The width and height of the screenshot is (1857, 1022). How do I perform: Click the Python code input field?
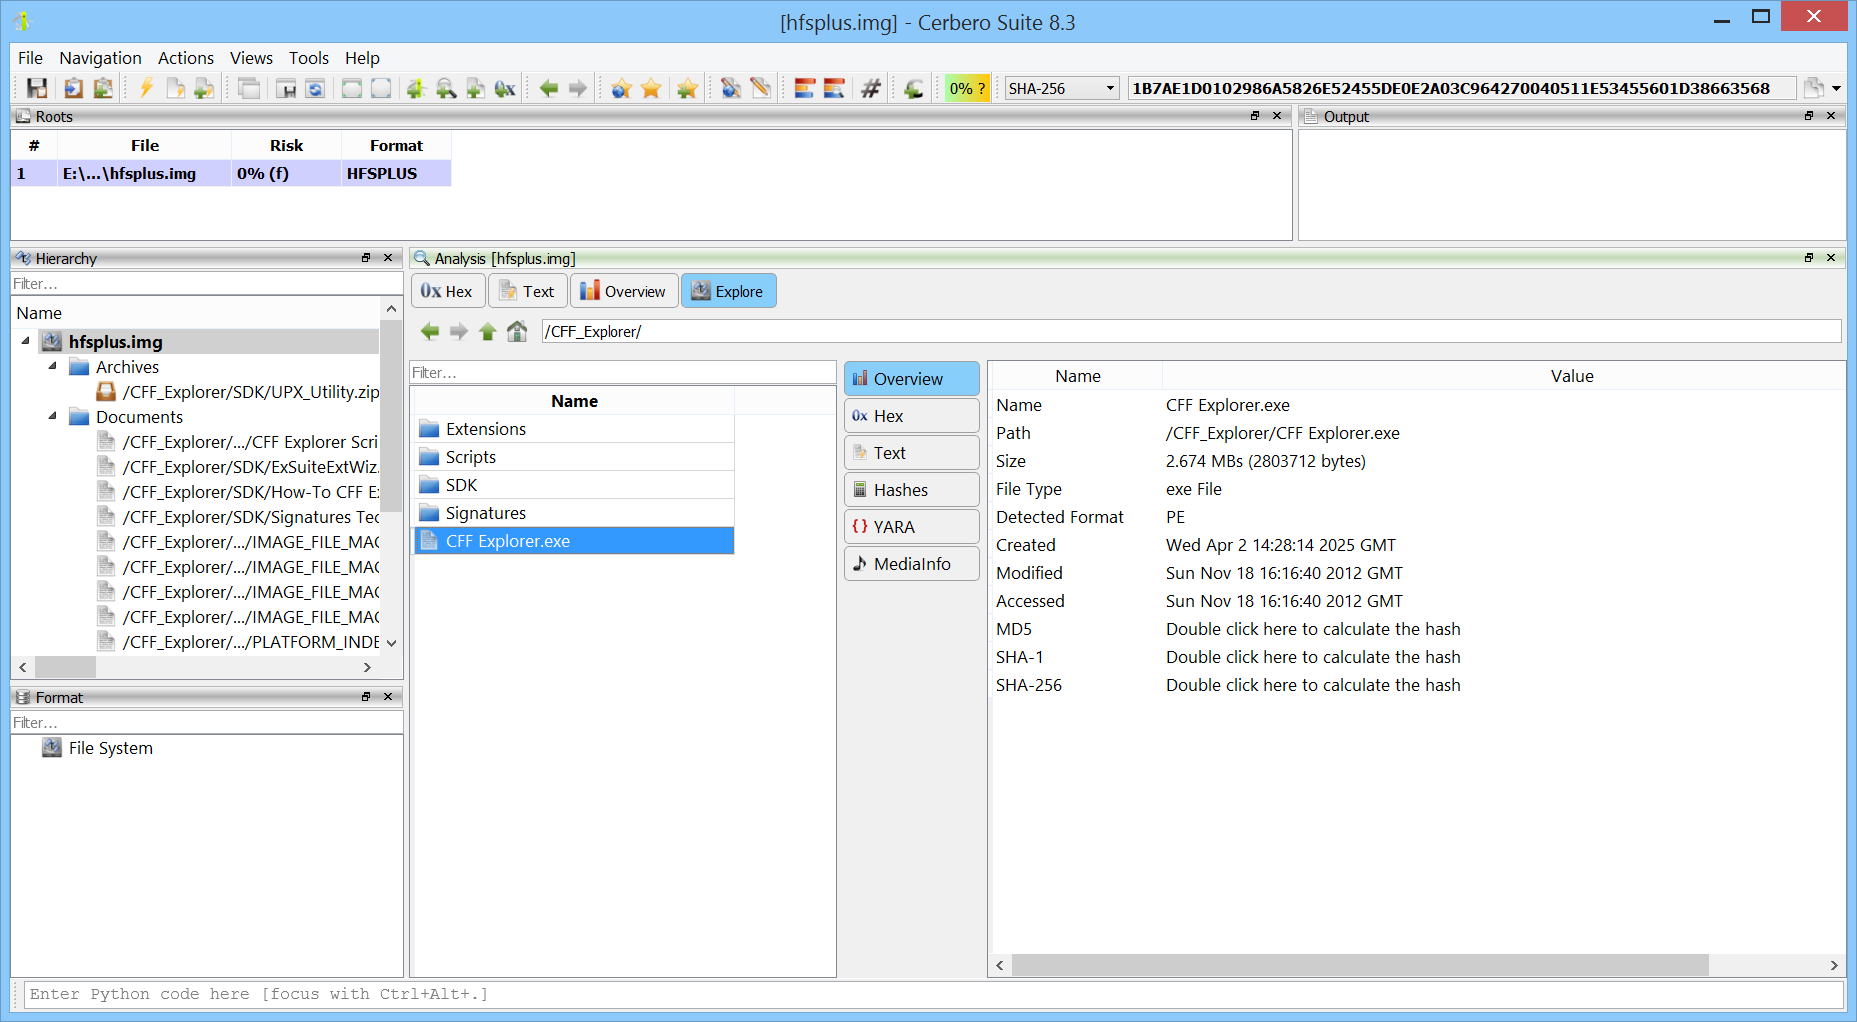click(933, 994)
